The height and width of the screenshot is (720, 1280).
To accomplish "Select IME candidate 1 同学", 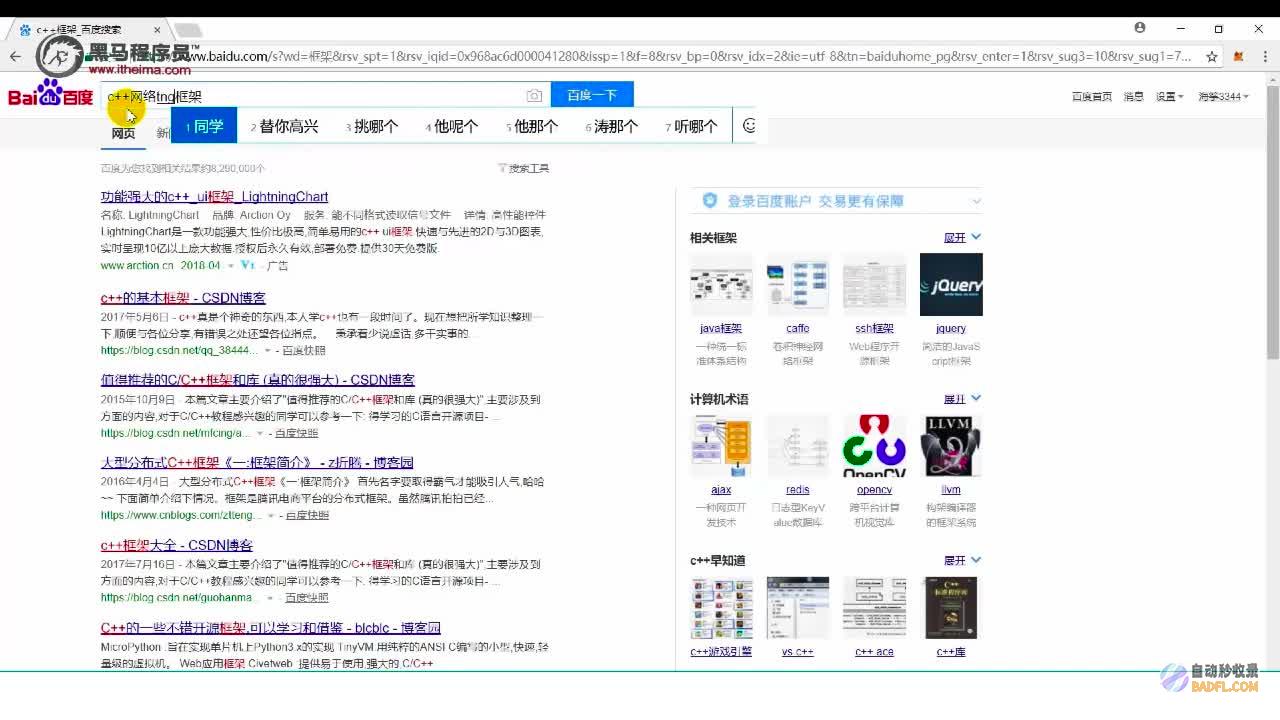I will pos(204,126).
